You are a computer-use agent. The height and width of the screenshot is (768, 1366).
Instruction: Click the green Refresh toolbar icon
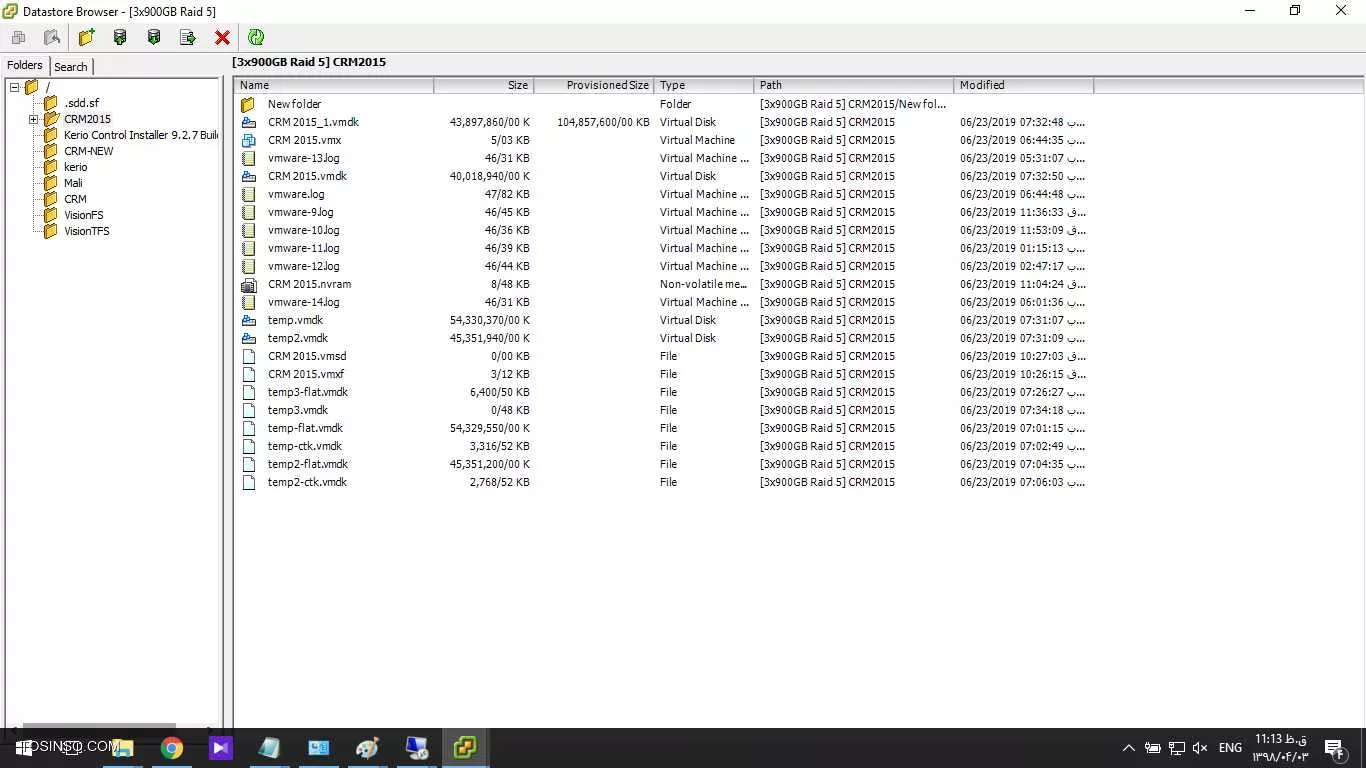tap(256, 37)
